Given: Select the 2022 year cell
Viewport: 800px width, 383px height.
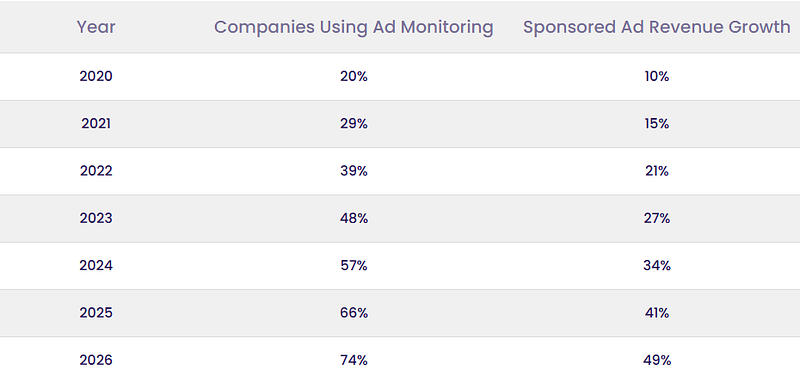Looking at the screenshot, I should tap(96, 171).
